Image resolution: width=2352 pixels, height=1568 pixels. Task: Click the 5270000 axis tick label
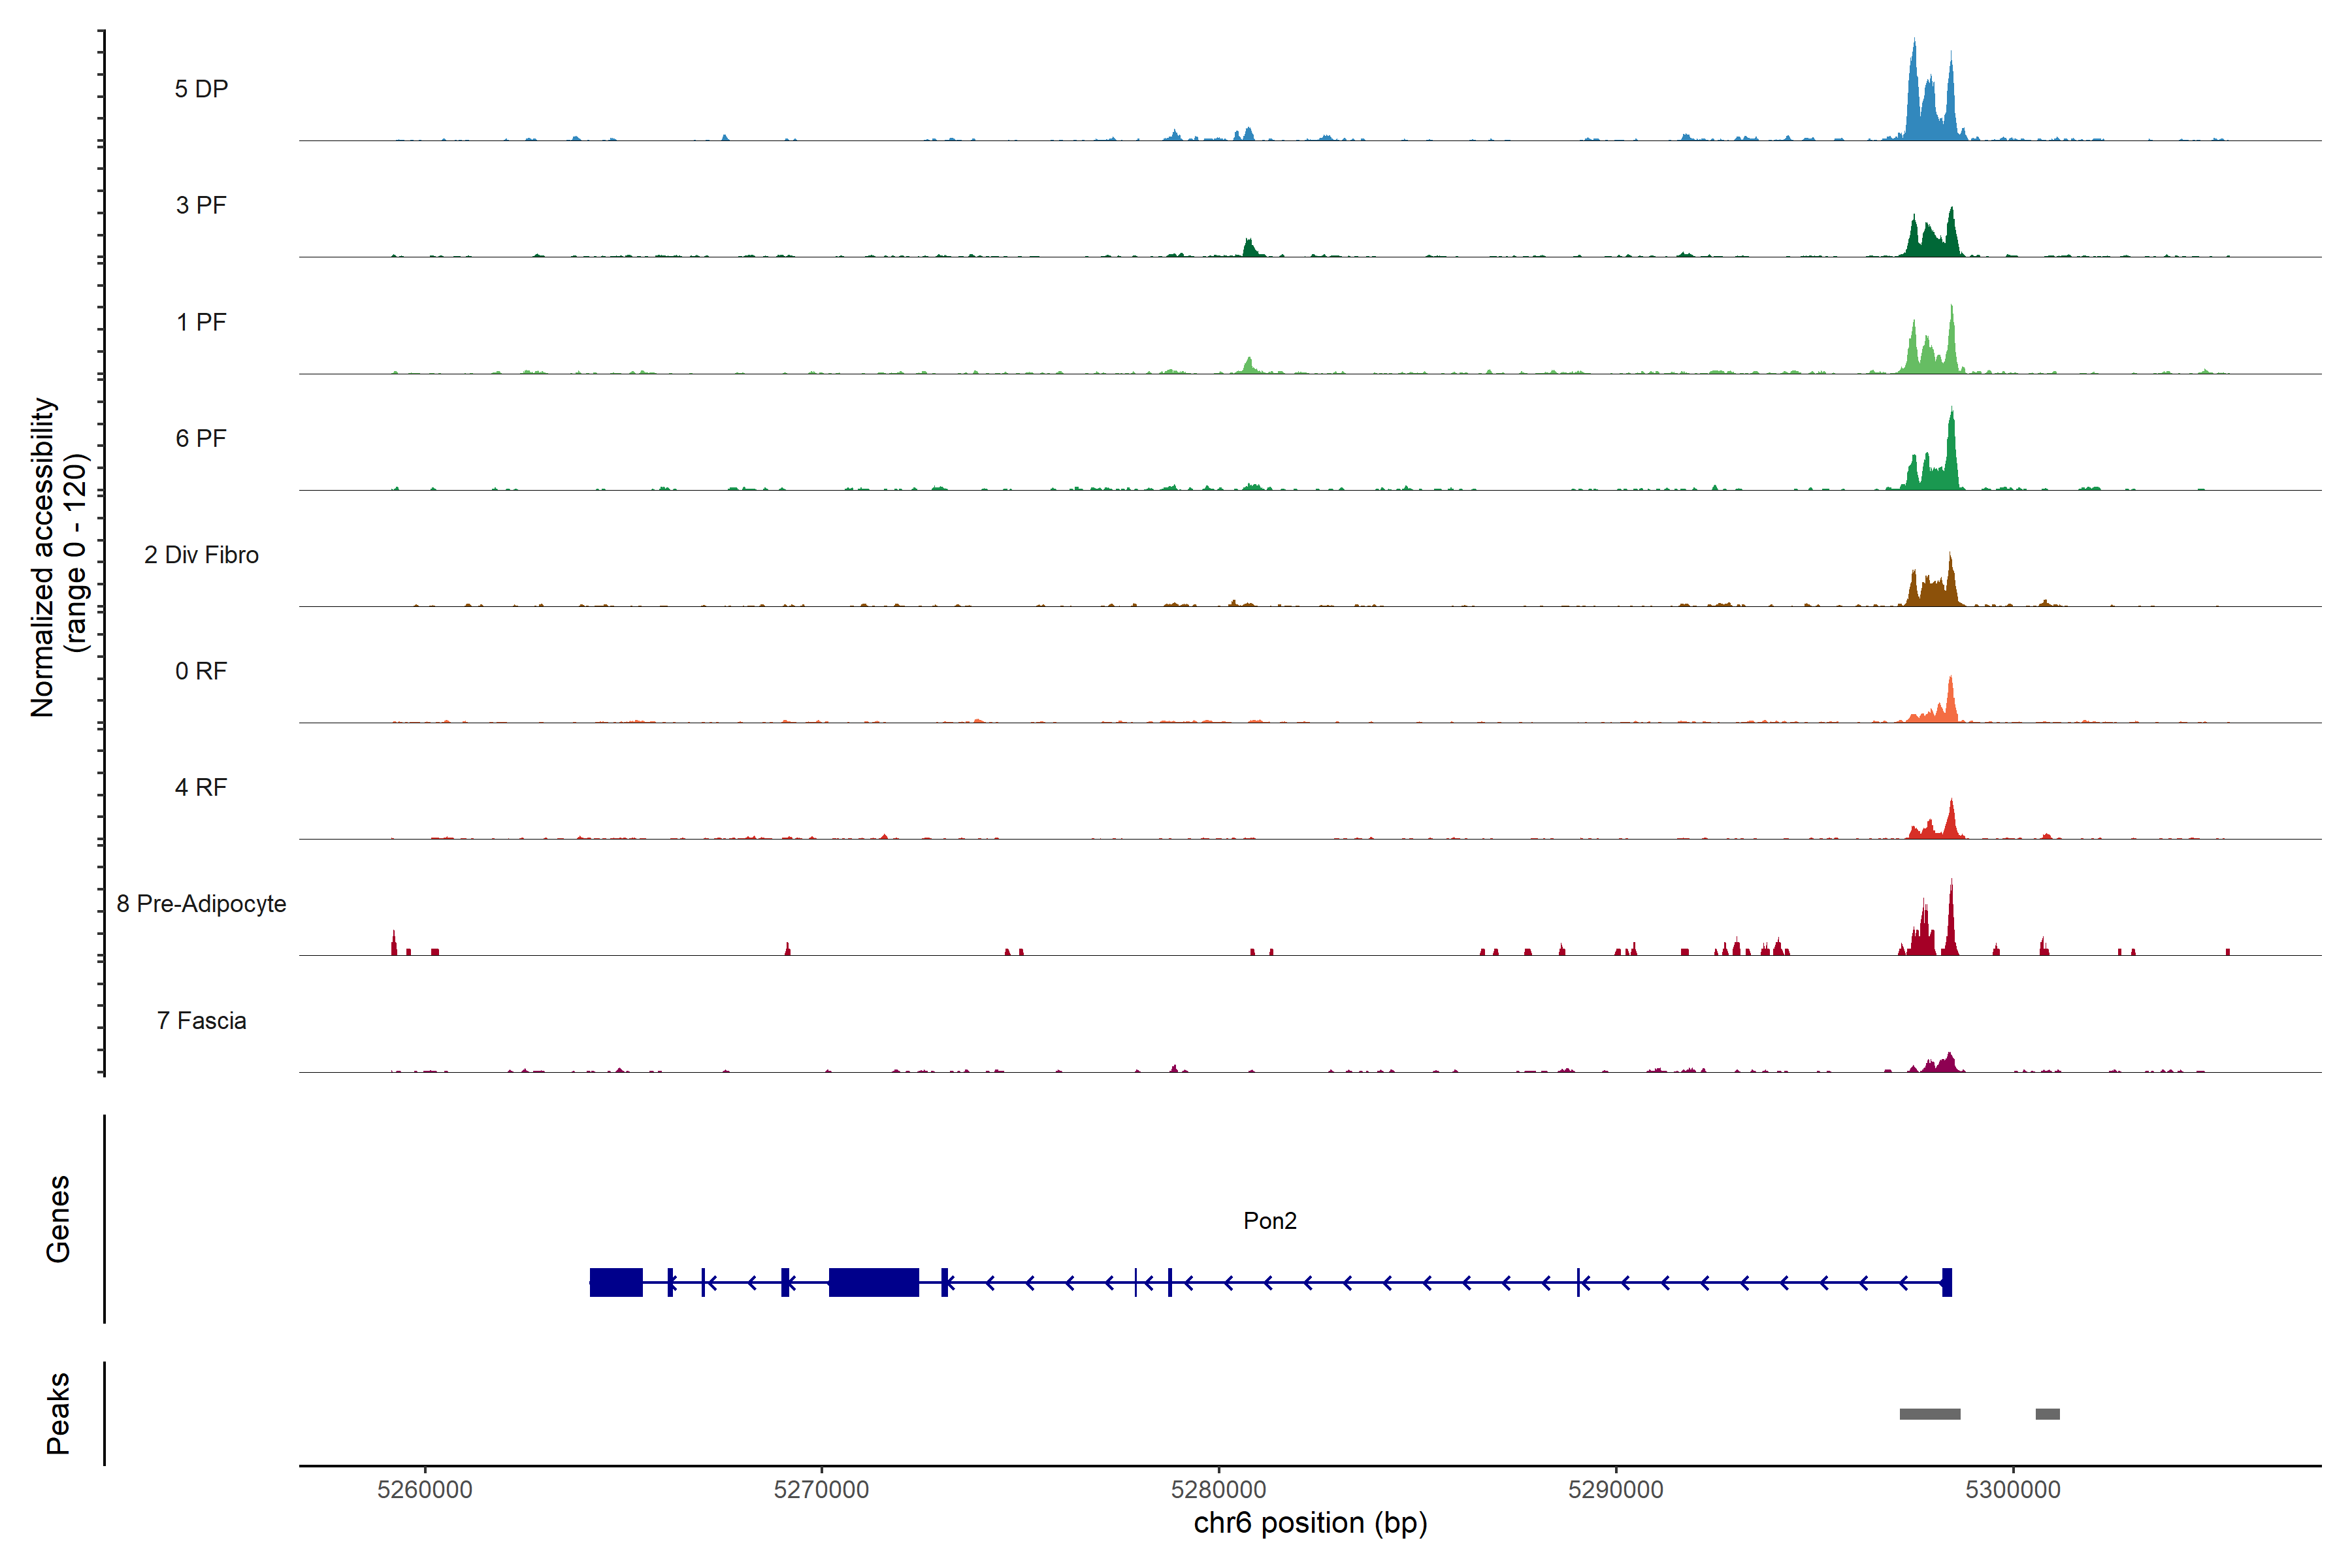point(821,1489)
